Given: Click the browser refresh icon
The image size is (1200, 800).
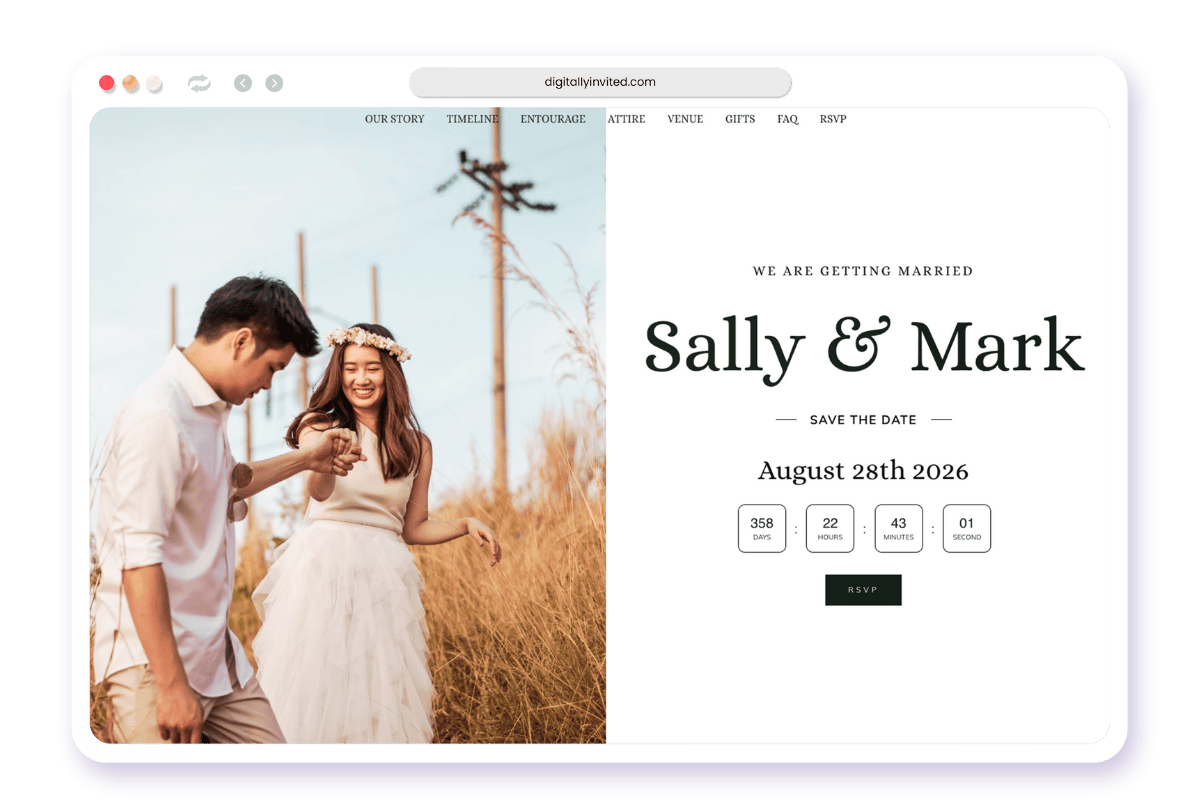Looking at the screenshot, I should tap(200, 84).
